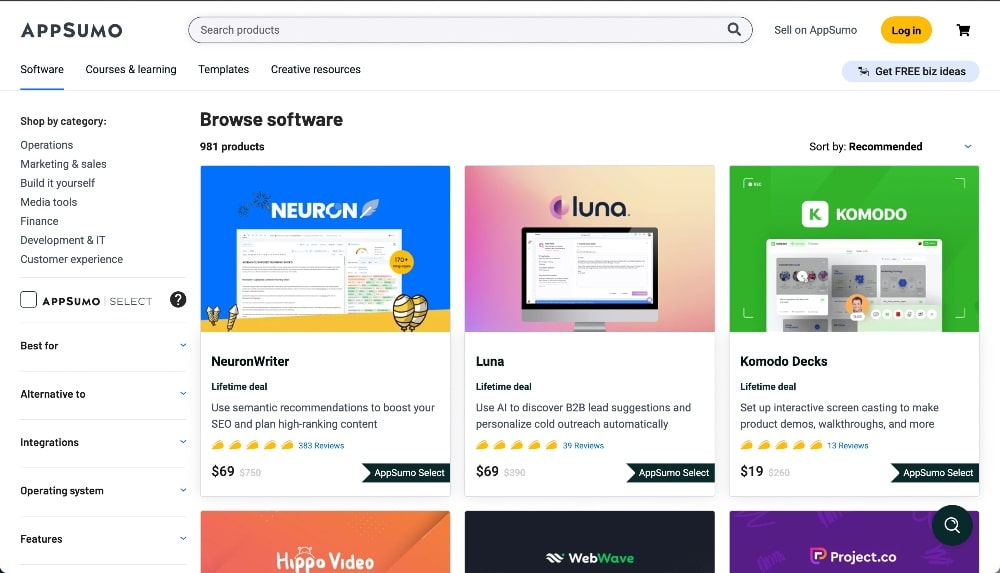Click Get FREE biz ideas button

910,71
